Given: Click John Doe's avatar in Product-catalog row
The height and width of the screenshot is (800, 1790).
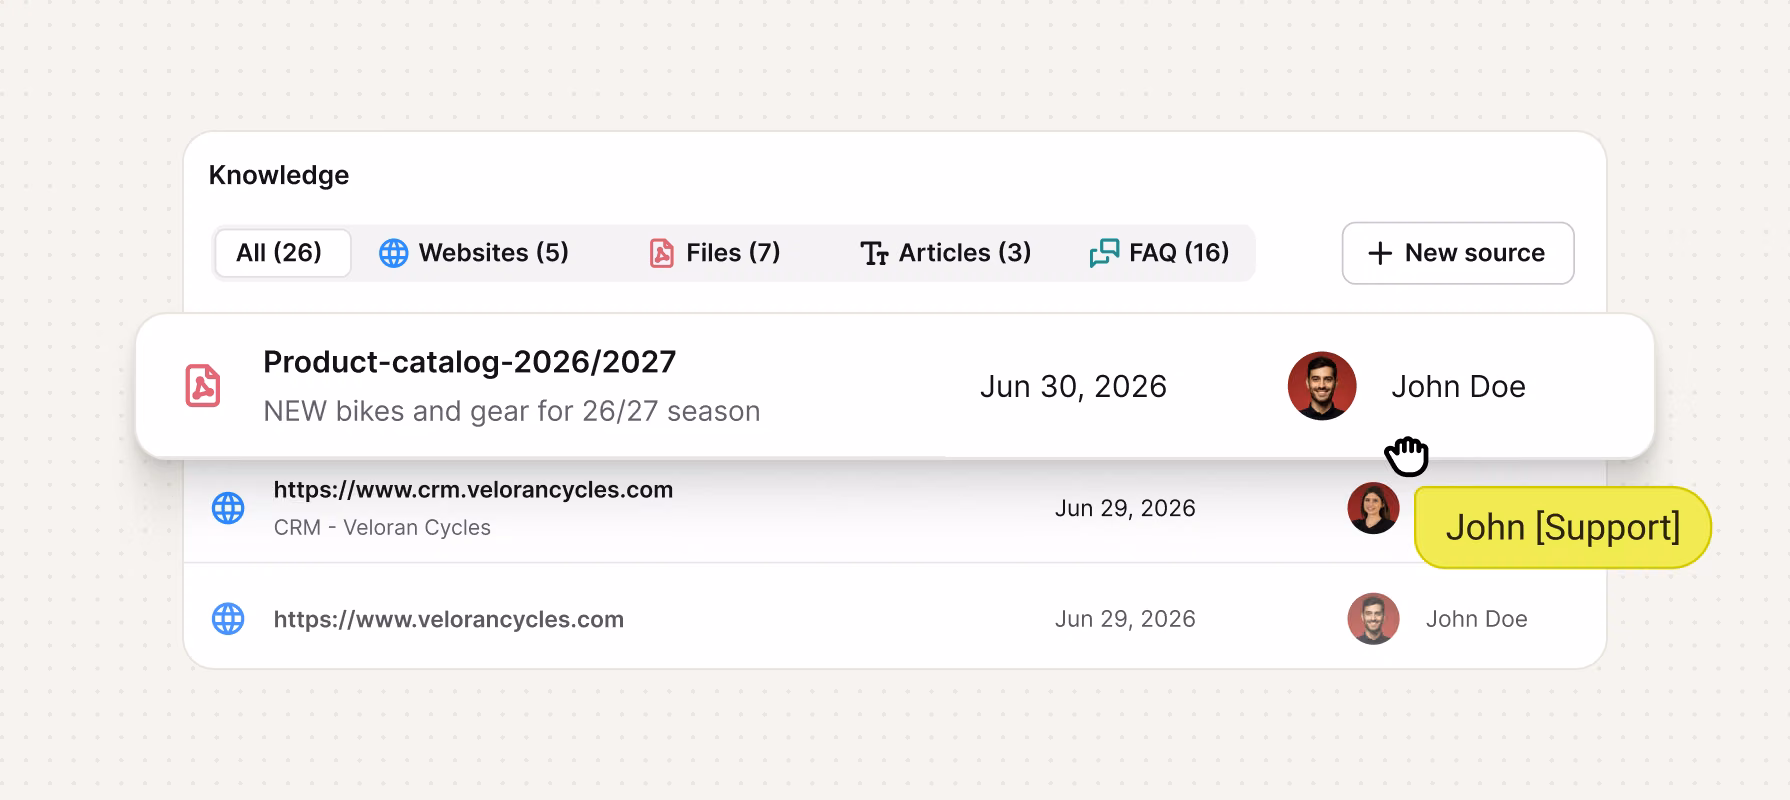Looking at the screenshot, I should point(1322,386).
